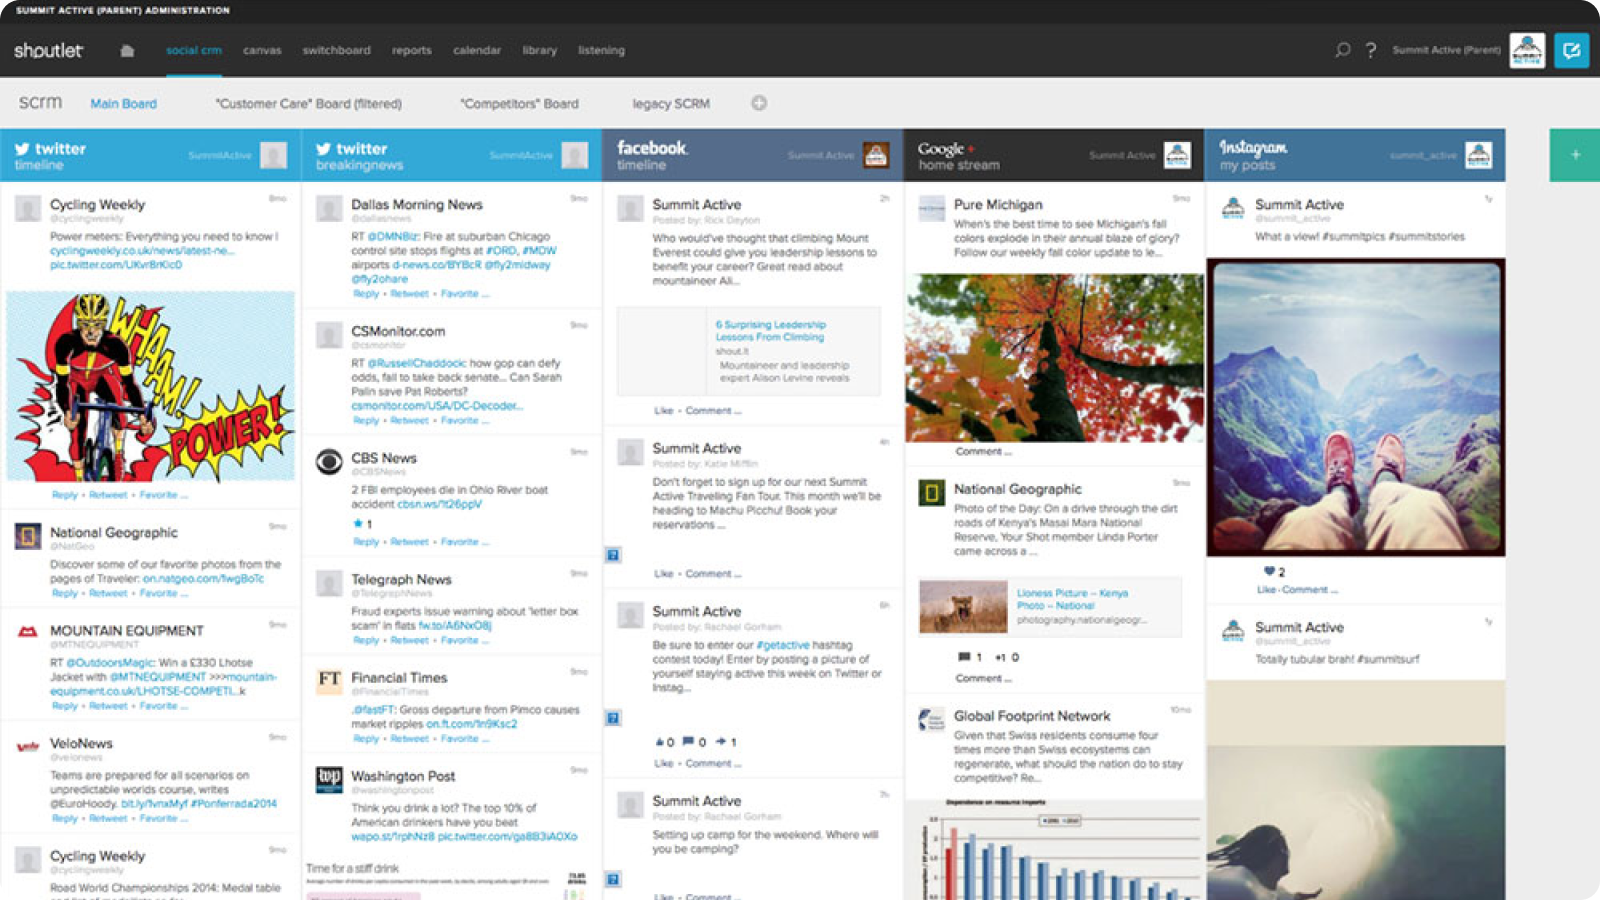This screenshot has width=1600, height=900.
Task: Switch to "Competitors" Board tab
Action: tap(519, 103)
